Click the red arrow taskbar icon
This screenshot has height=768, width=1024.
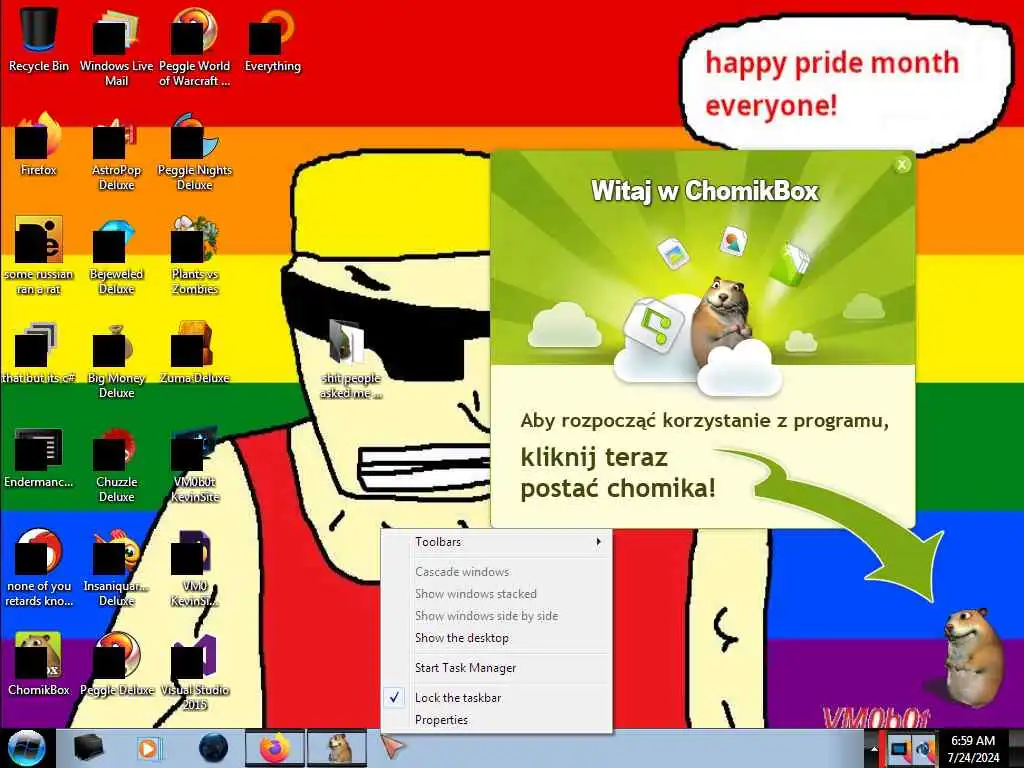tap(392, 746)
